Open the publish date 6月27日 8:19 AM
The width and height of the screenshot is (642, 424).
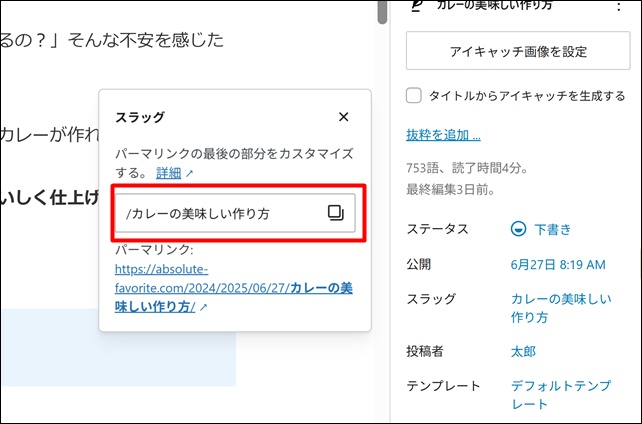(x=558, y=264)
